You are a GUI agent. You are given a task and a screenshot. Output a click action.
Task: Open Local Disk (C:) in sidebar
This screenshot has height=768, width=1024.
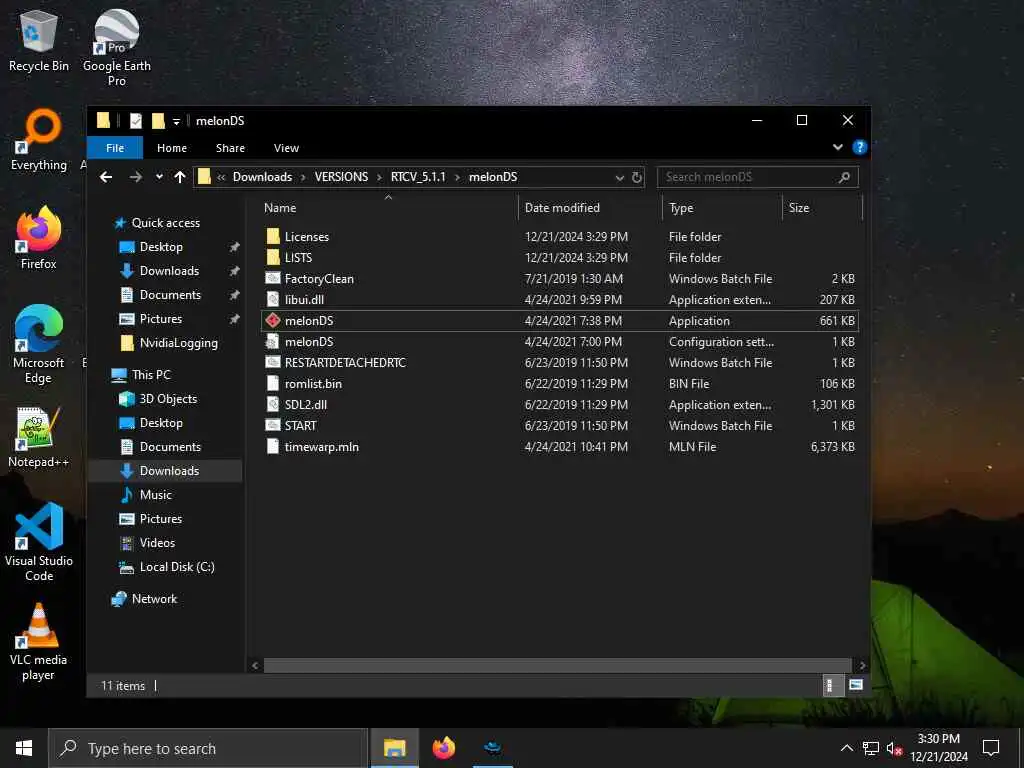tap(177, 567)
